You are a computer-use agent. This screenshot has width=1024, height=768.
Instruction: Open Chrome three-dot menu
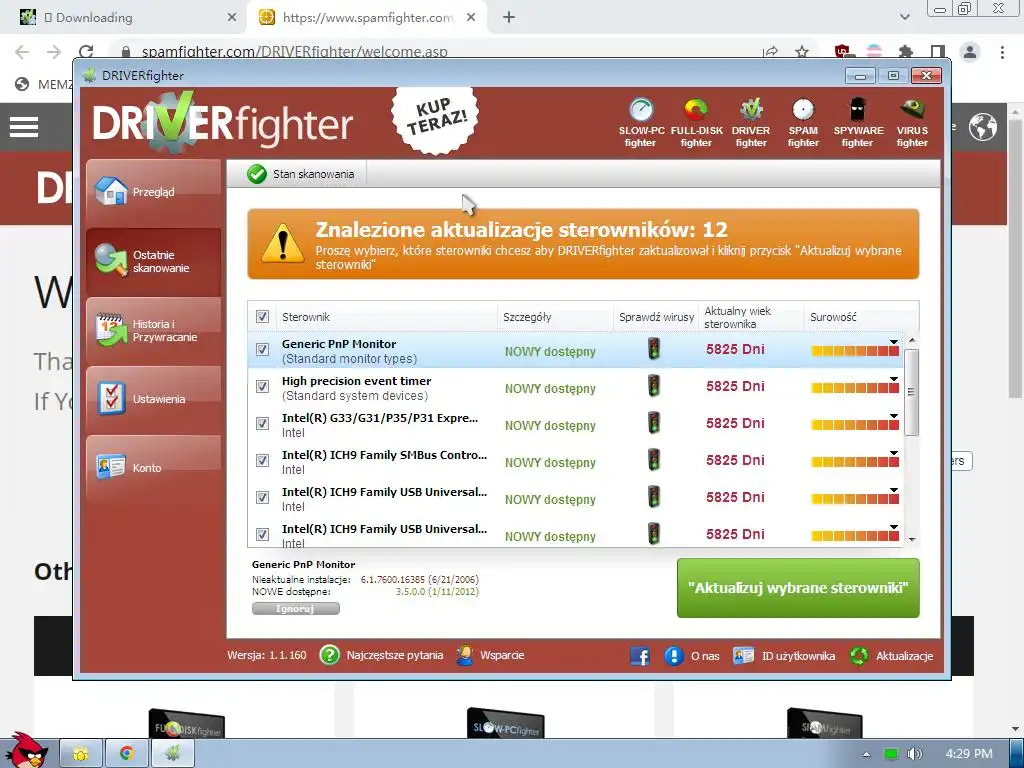1002,52
